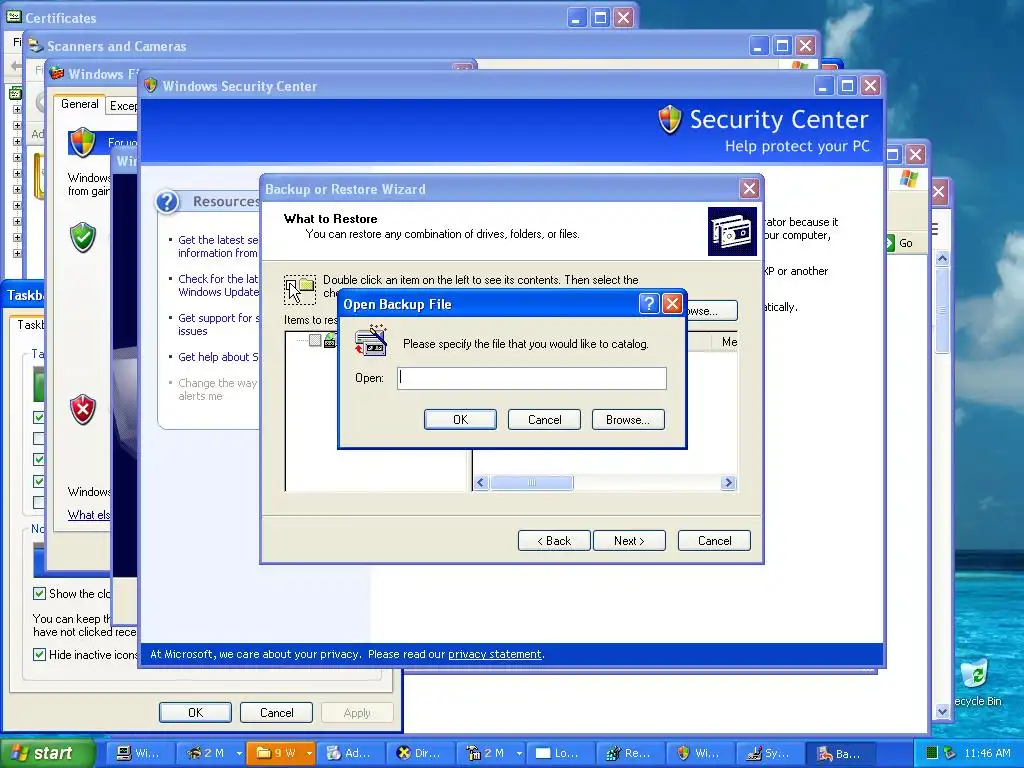Expand the last plus node in the Certificates tree
Screen dimensions: 1024x768
tap(17, 253)
